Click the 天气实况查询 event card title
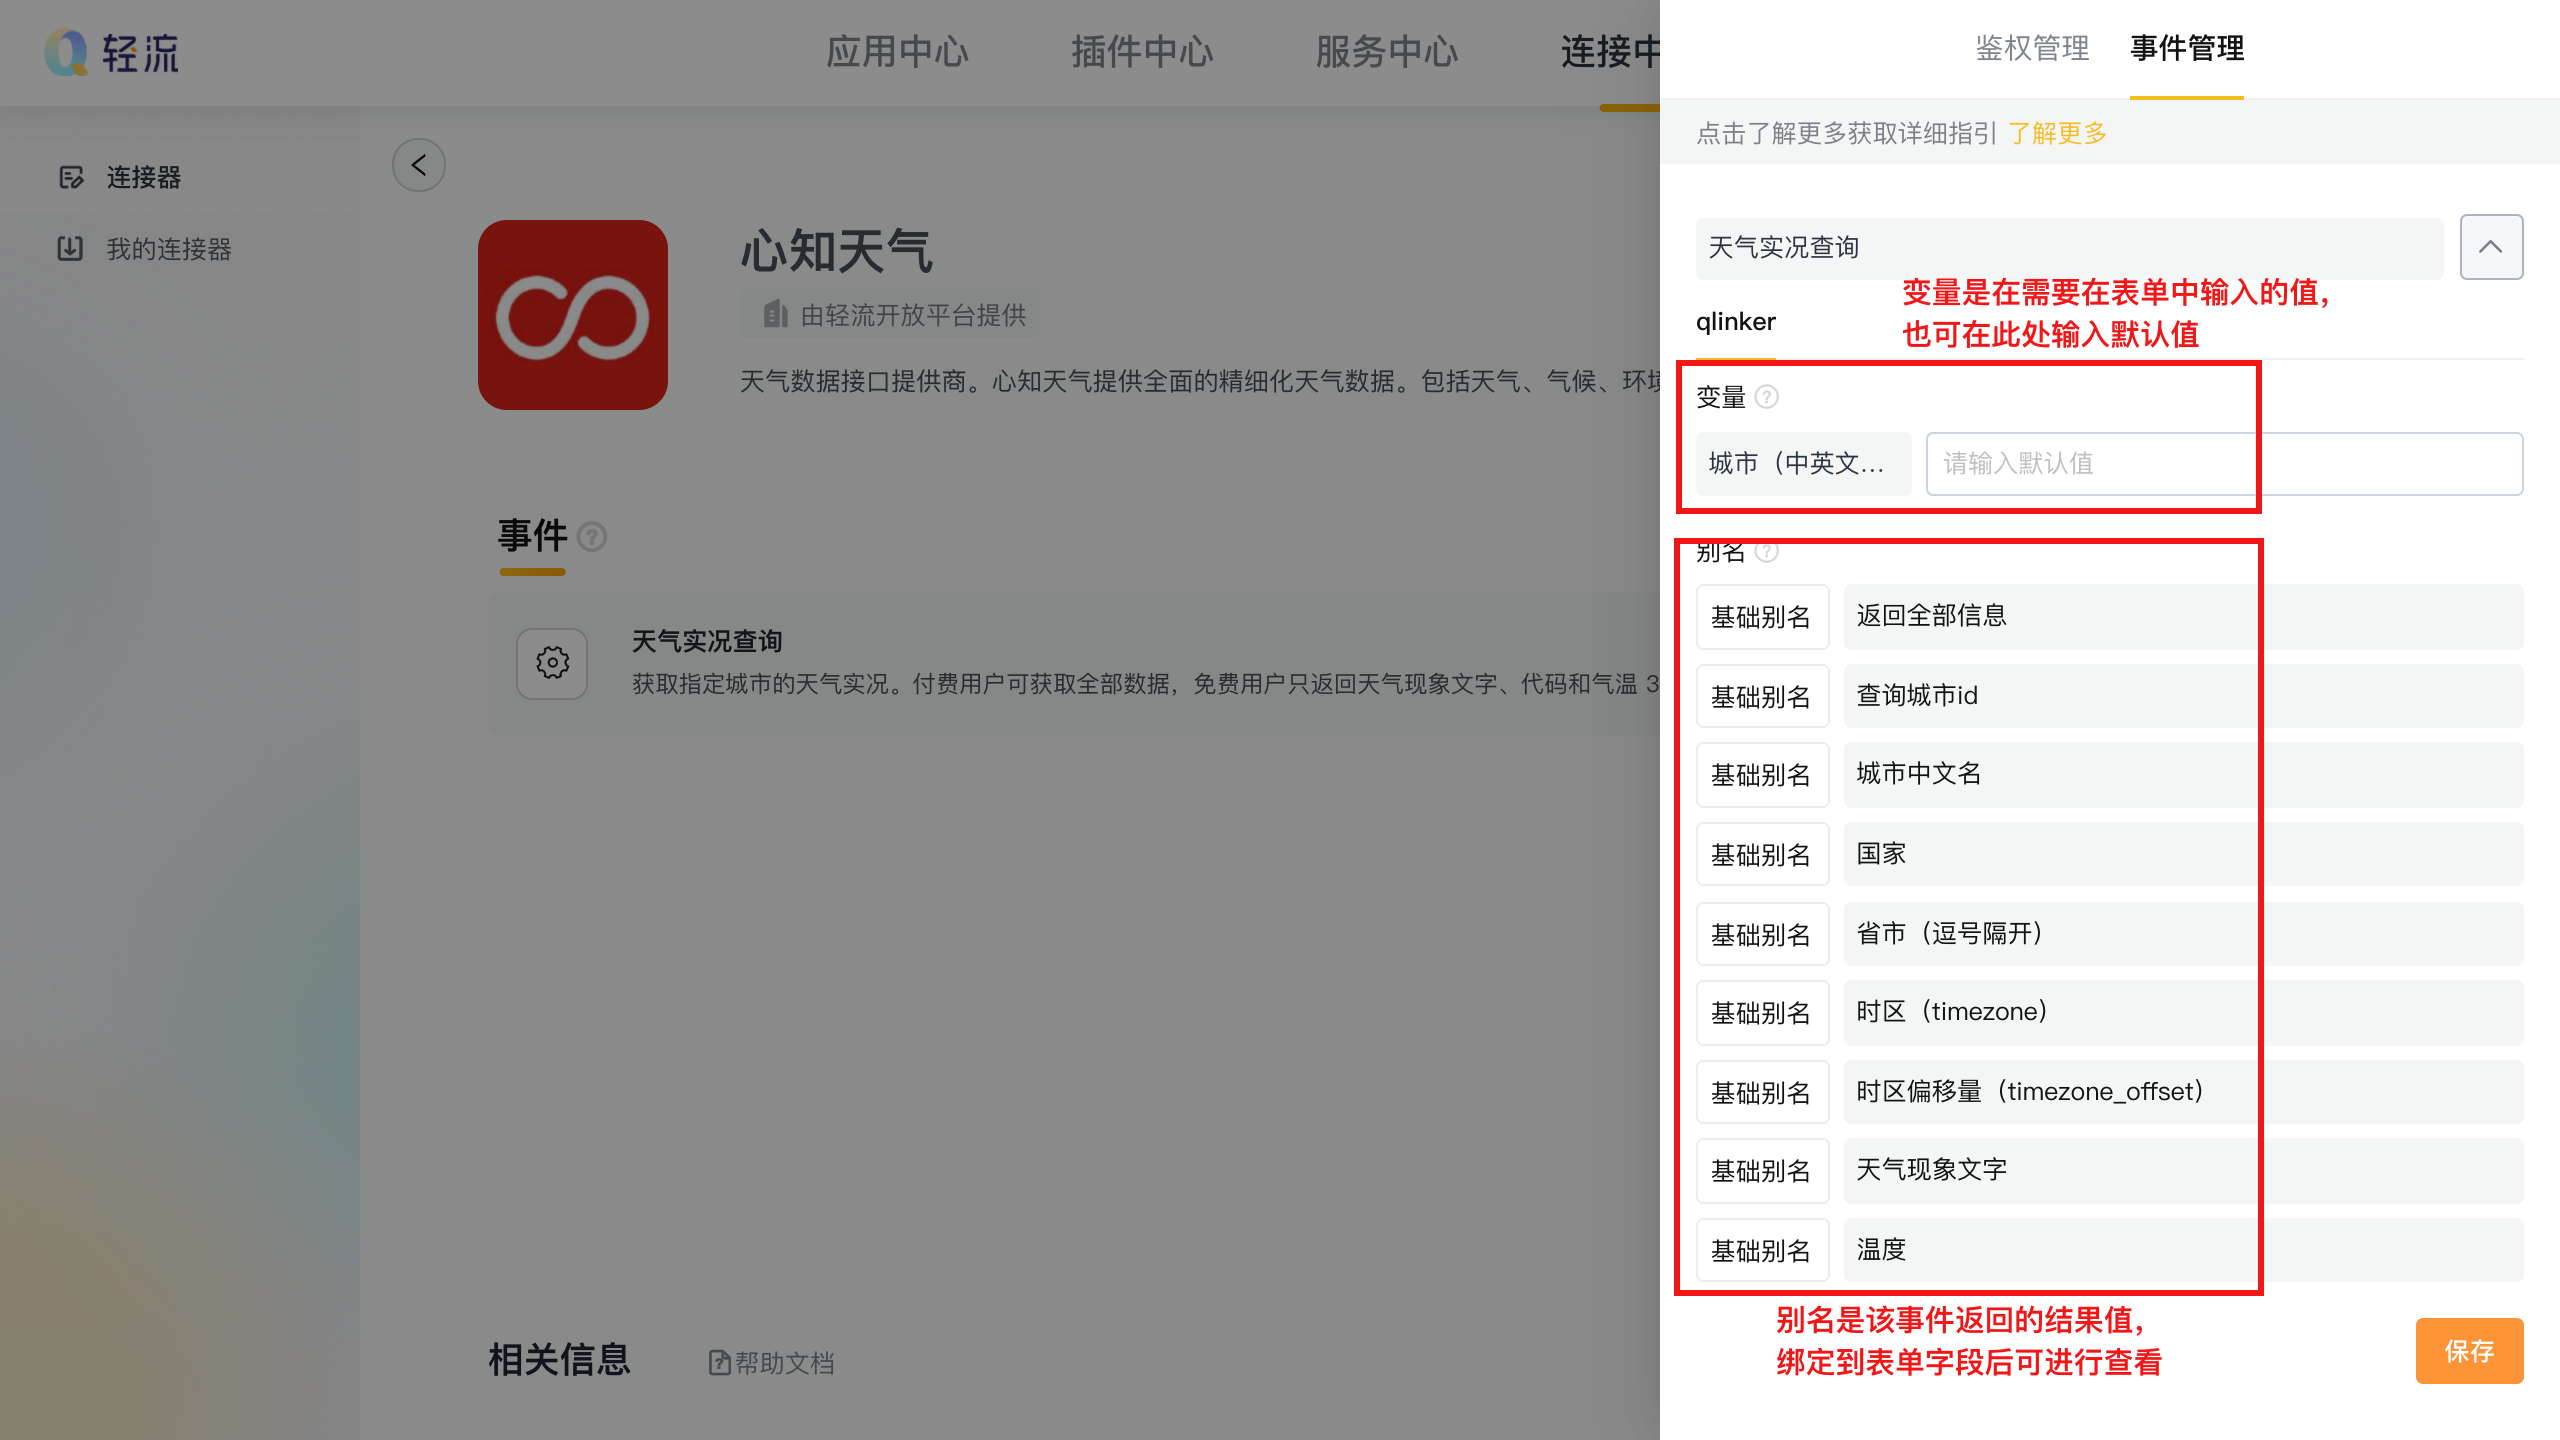The height and width of the screenshot is (1440, 2560). [706, 641]
